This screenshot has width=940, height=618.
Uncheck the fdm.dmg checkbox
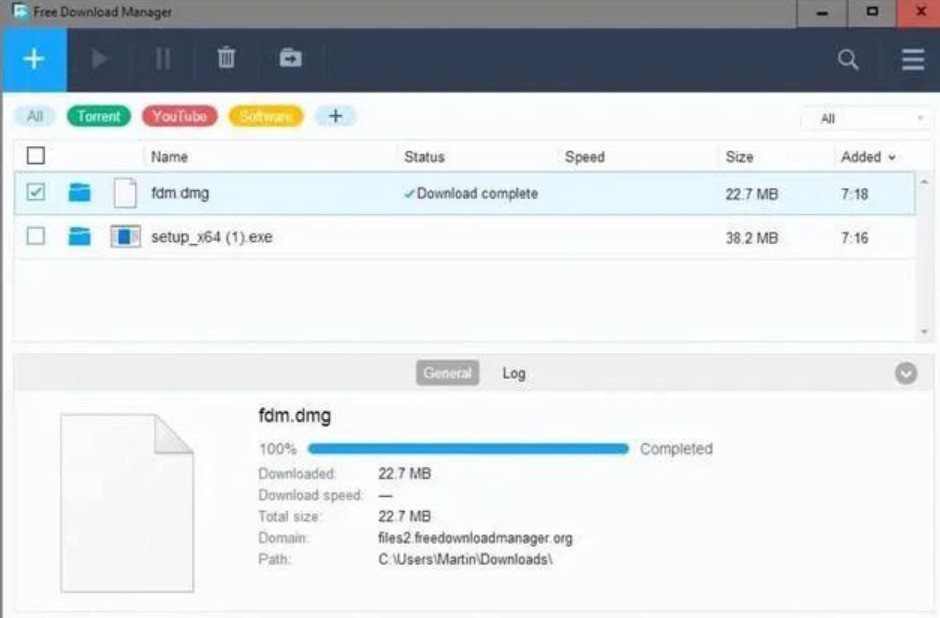coord(36,192)
